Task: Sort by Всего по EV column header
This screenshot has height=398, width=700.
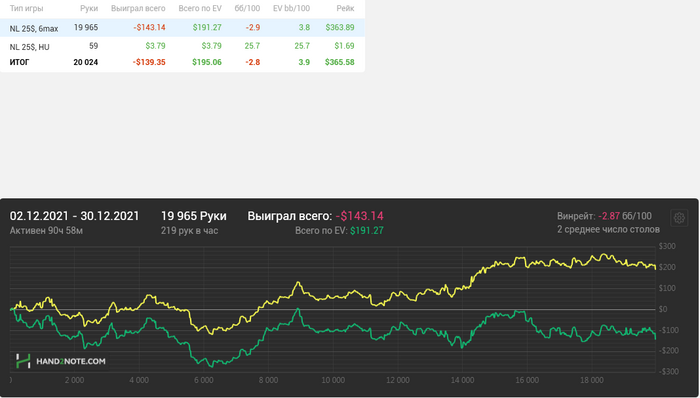Action: pyautogui.click(x=200, y=8)
